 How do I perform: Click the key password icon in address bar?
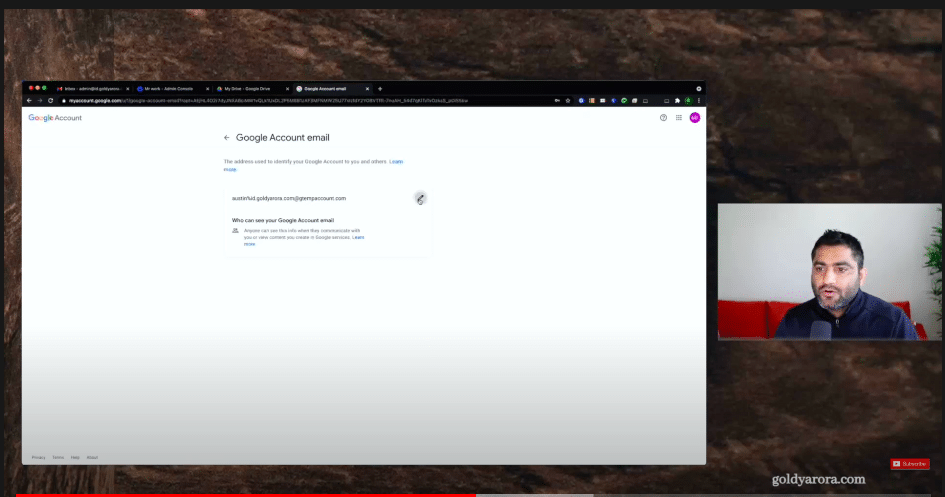pyautogui.click(x=557, y=101)
